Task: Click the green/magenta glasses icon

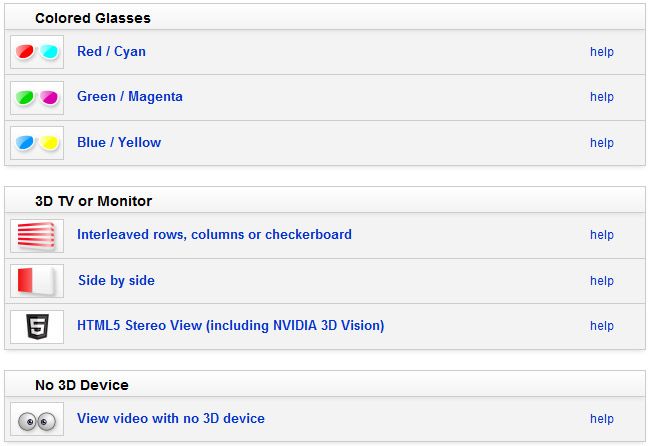Action: [x=37, y=97]
